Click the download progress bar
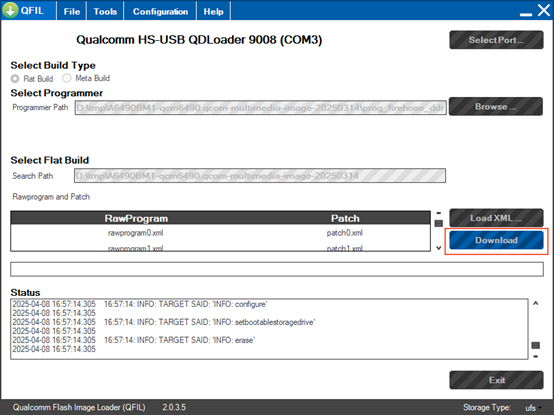The width and height of the screenshot is (554, 415). point(277,269)
